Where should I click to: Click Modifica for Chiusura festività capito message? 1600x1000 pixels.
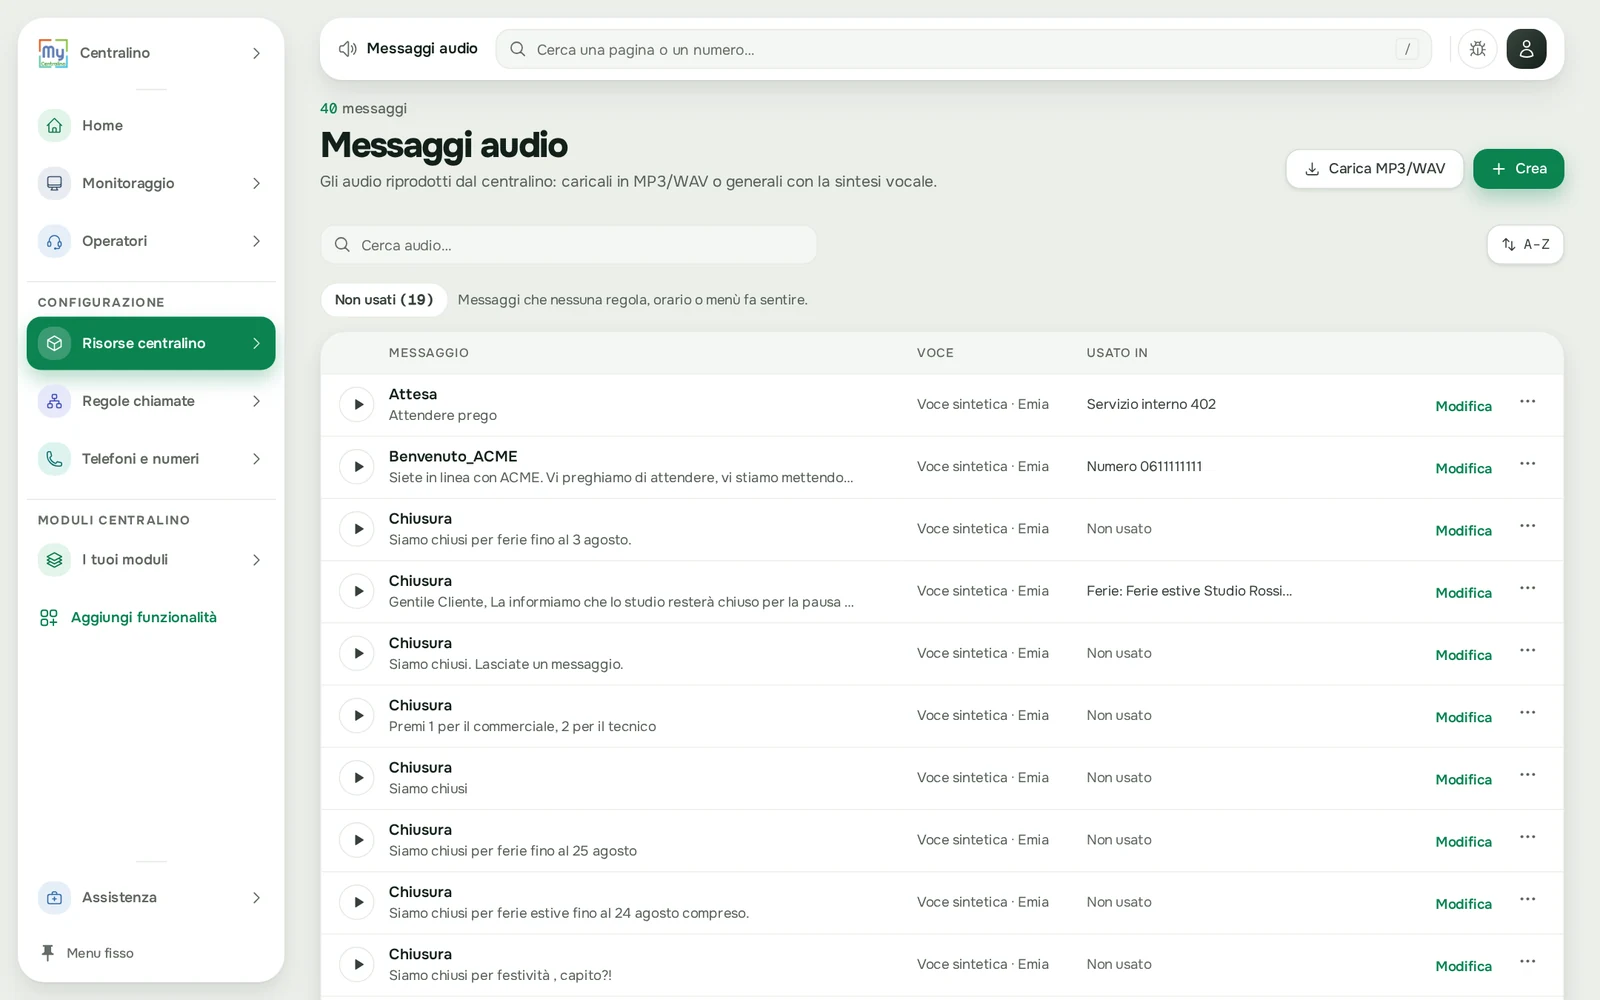[x=1463, y=966]
